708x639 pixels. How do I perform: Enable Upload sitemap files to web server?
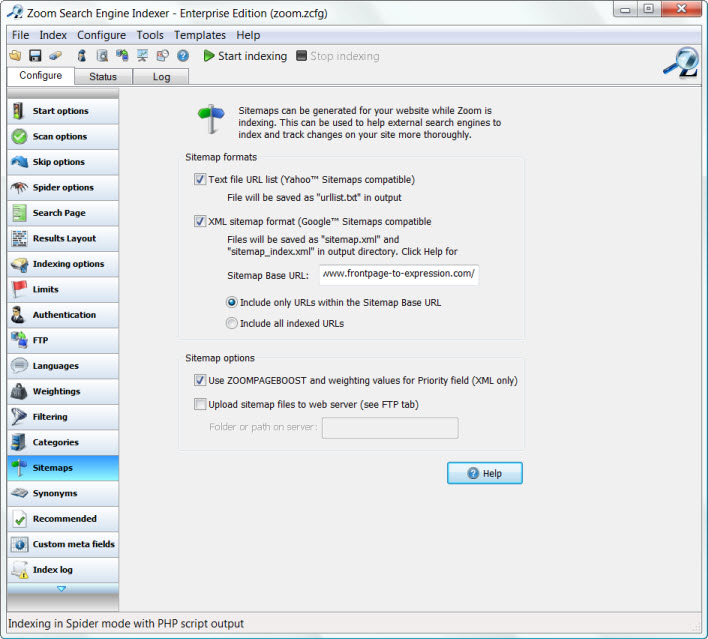[200, 404]
